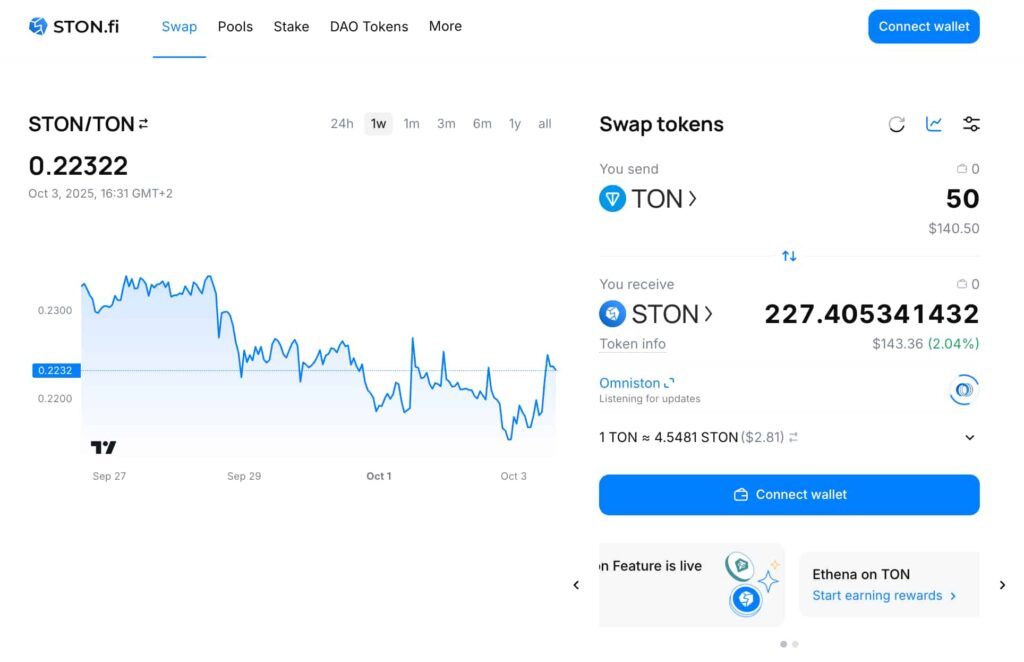Screen dimensions: 1024x662
Task: Swap send and receive tokens arrows
Action: pos(789,256)
